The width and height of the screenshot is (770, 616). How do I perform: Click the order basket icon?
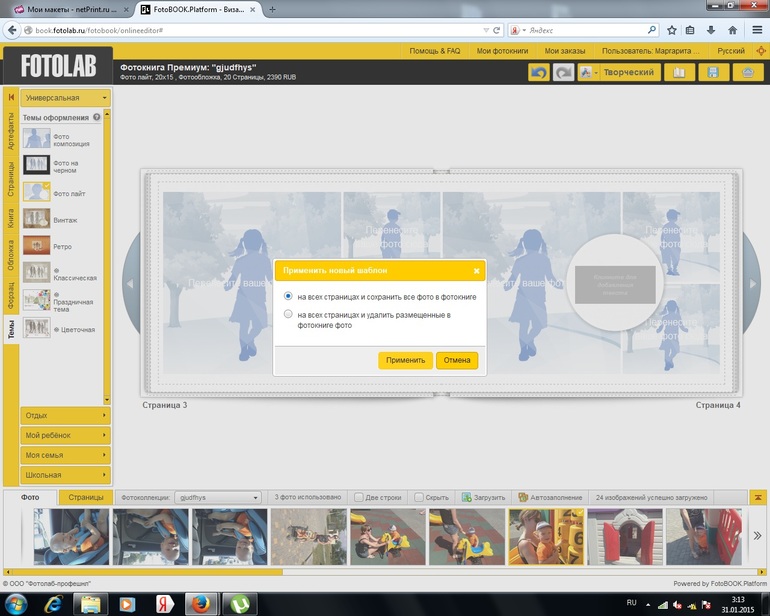(x=745, y=73)
